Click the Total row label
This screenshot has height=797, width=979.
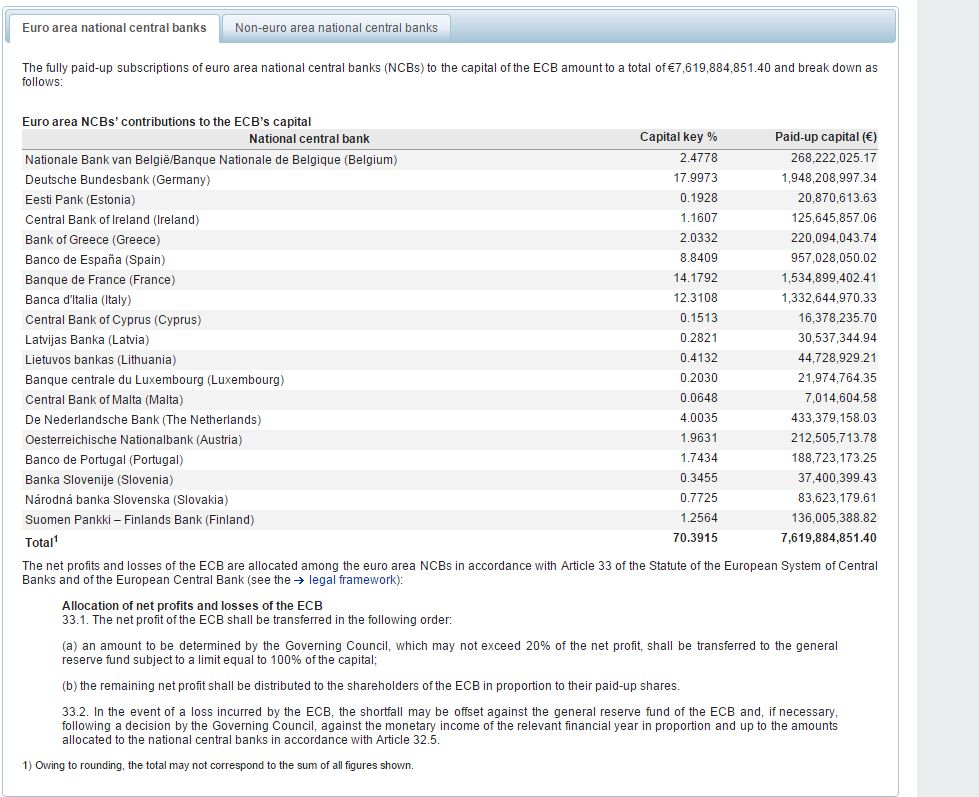click(41, 542)
